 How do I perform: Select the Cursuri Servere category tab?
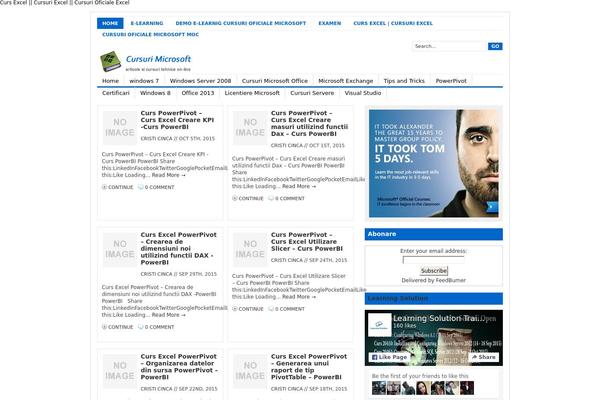tap(312, 93)
